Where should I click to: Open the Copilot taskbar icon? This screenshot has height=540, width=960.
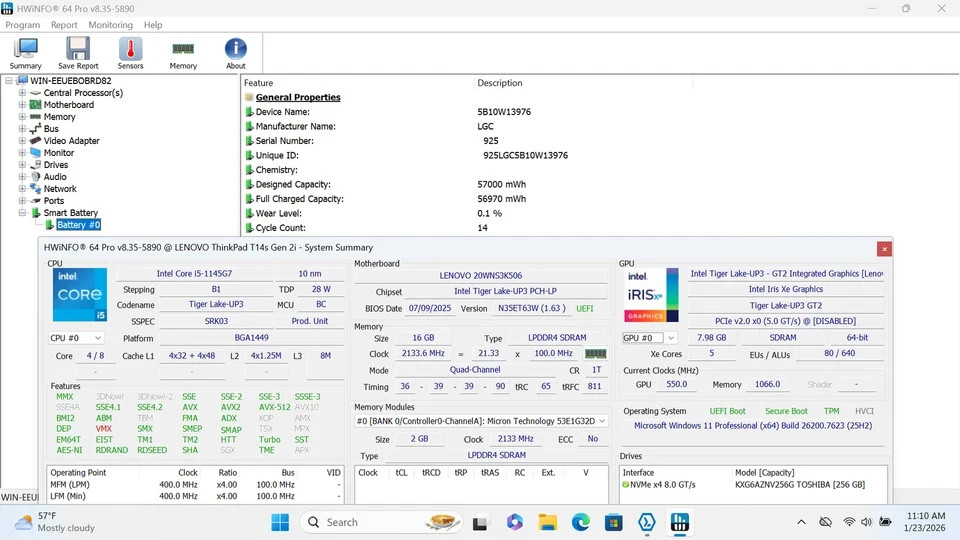pyautogui.click(x=515, y=522)
